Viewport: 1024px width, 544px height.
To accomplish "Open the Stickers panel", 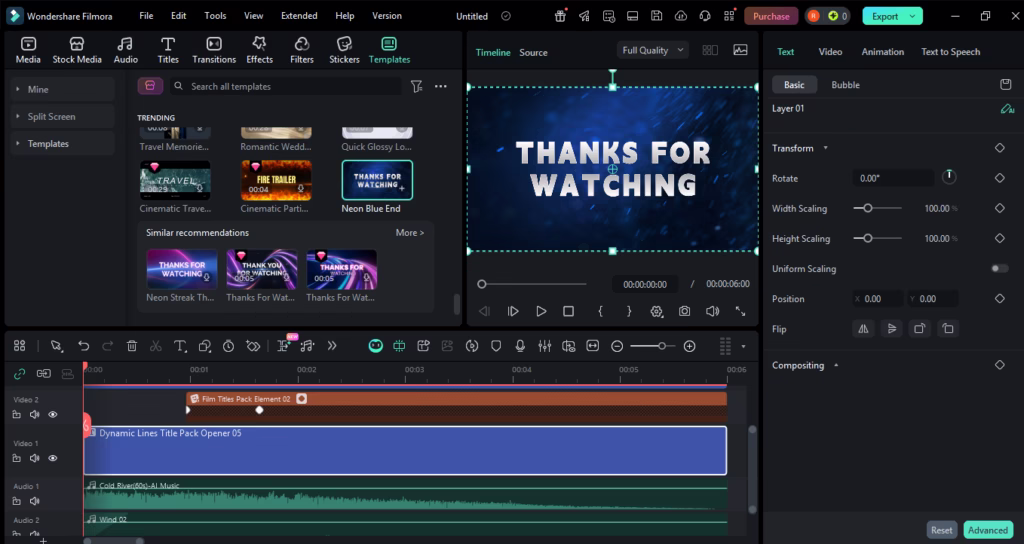I will pyautogui.click(x=344, y=50).
